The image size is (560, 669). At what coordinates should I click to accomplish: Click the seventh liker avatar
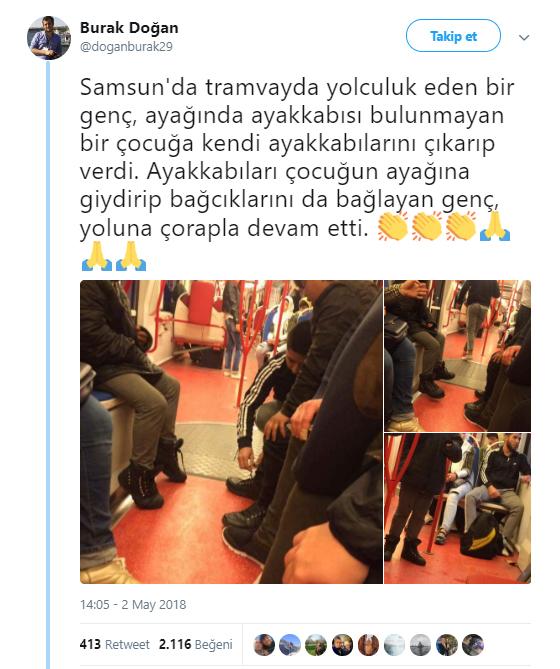point(421,645)
